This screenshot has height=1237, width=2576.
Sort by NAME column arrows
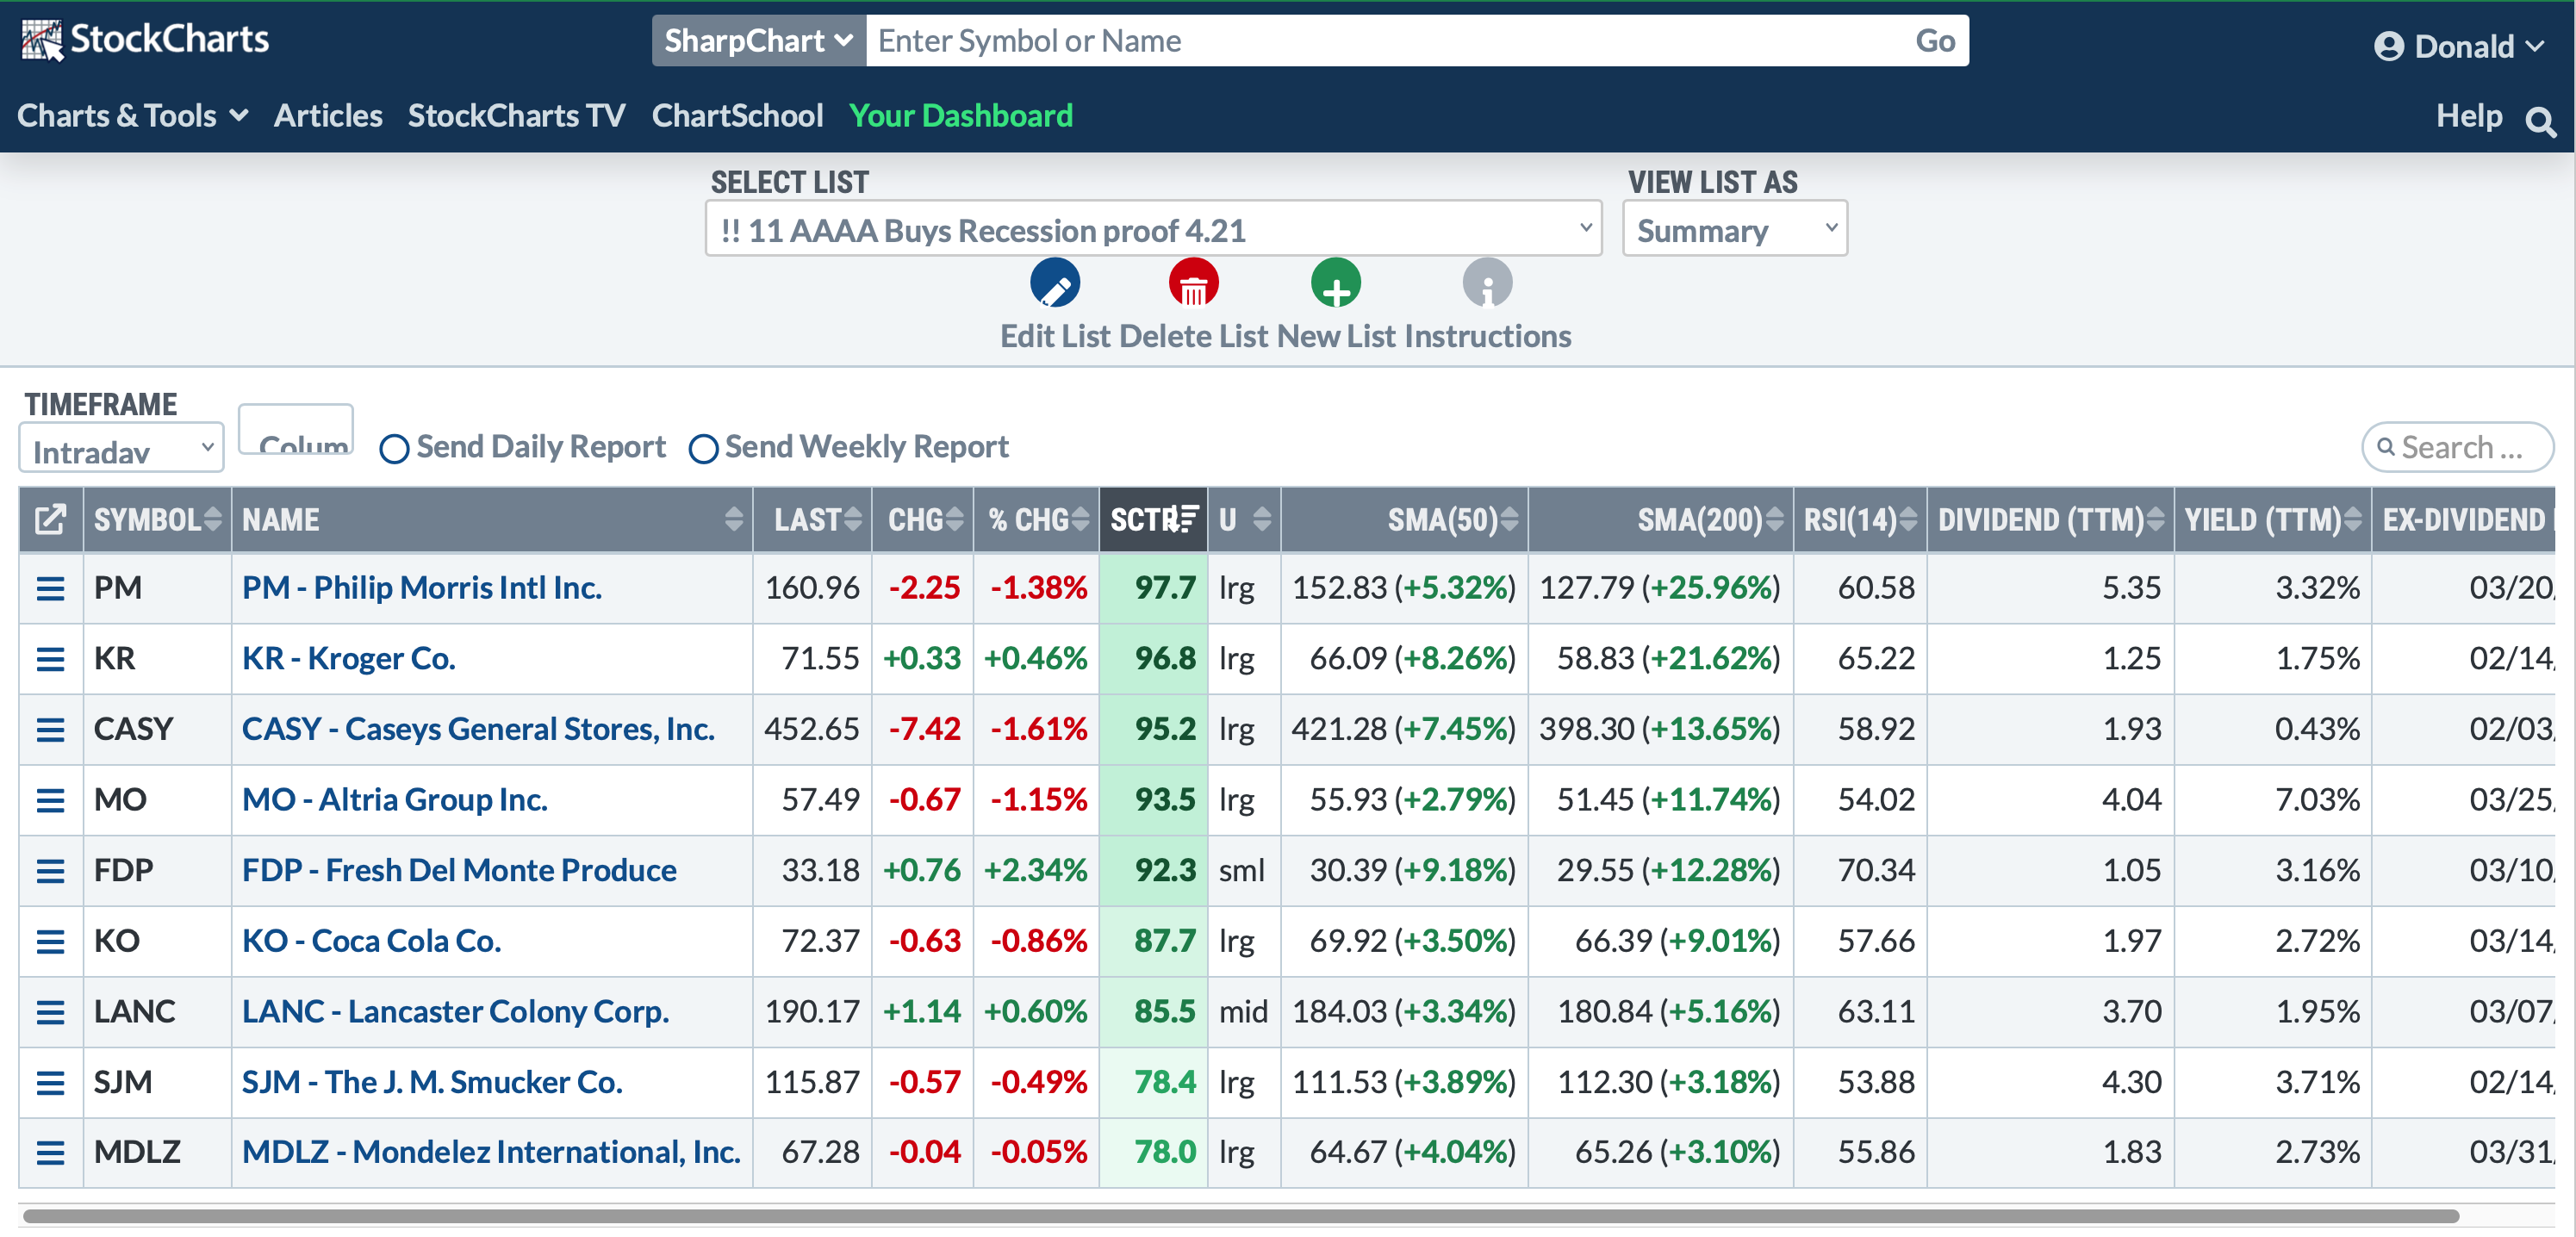(734, 519)
